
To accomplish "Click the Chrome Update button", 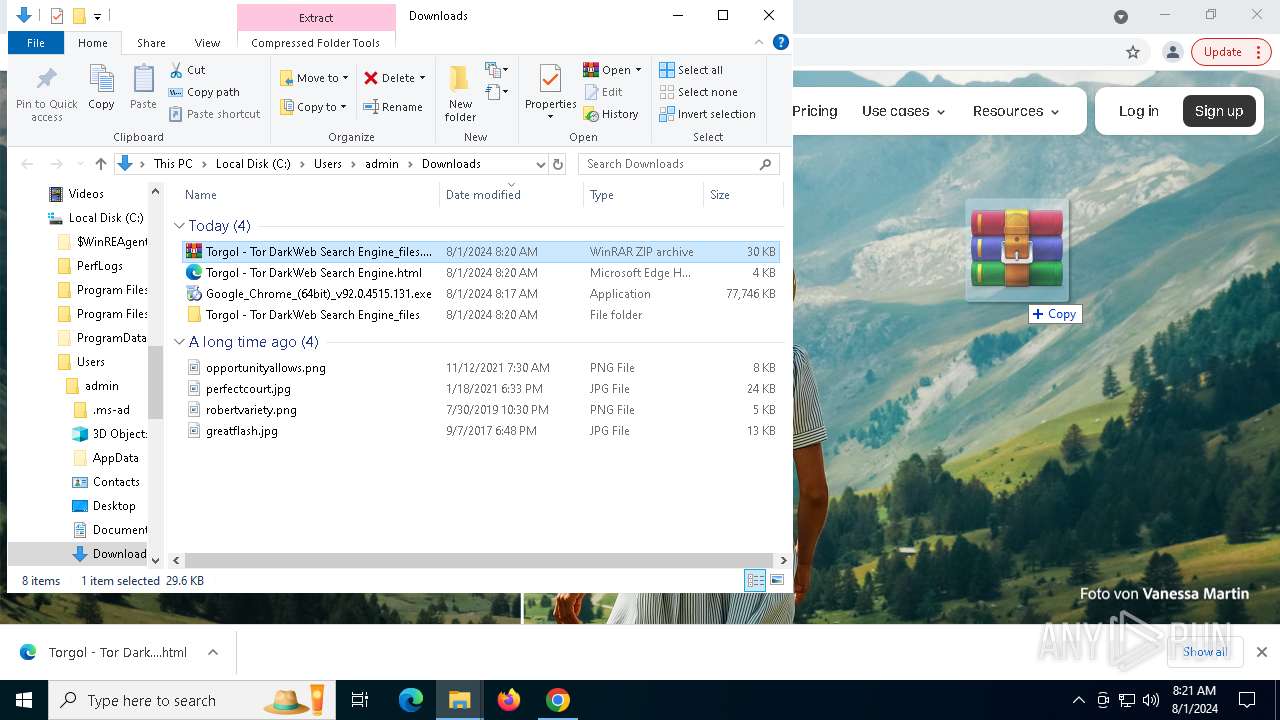I will tap(1231, 52).
